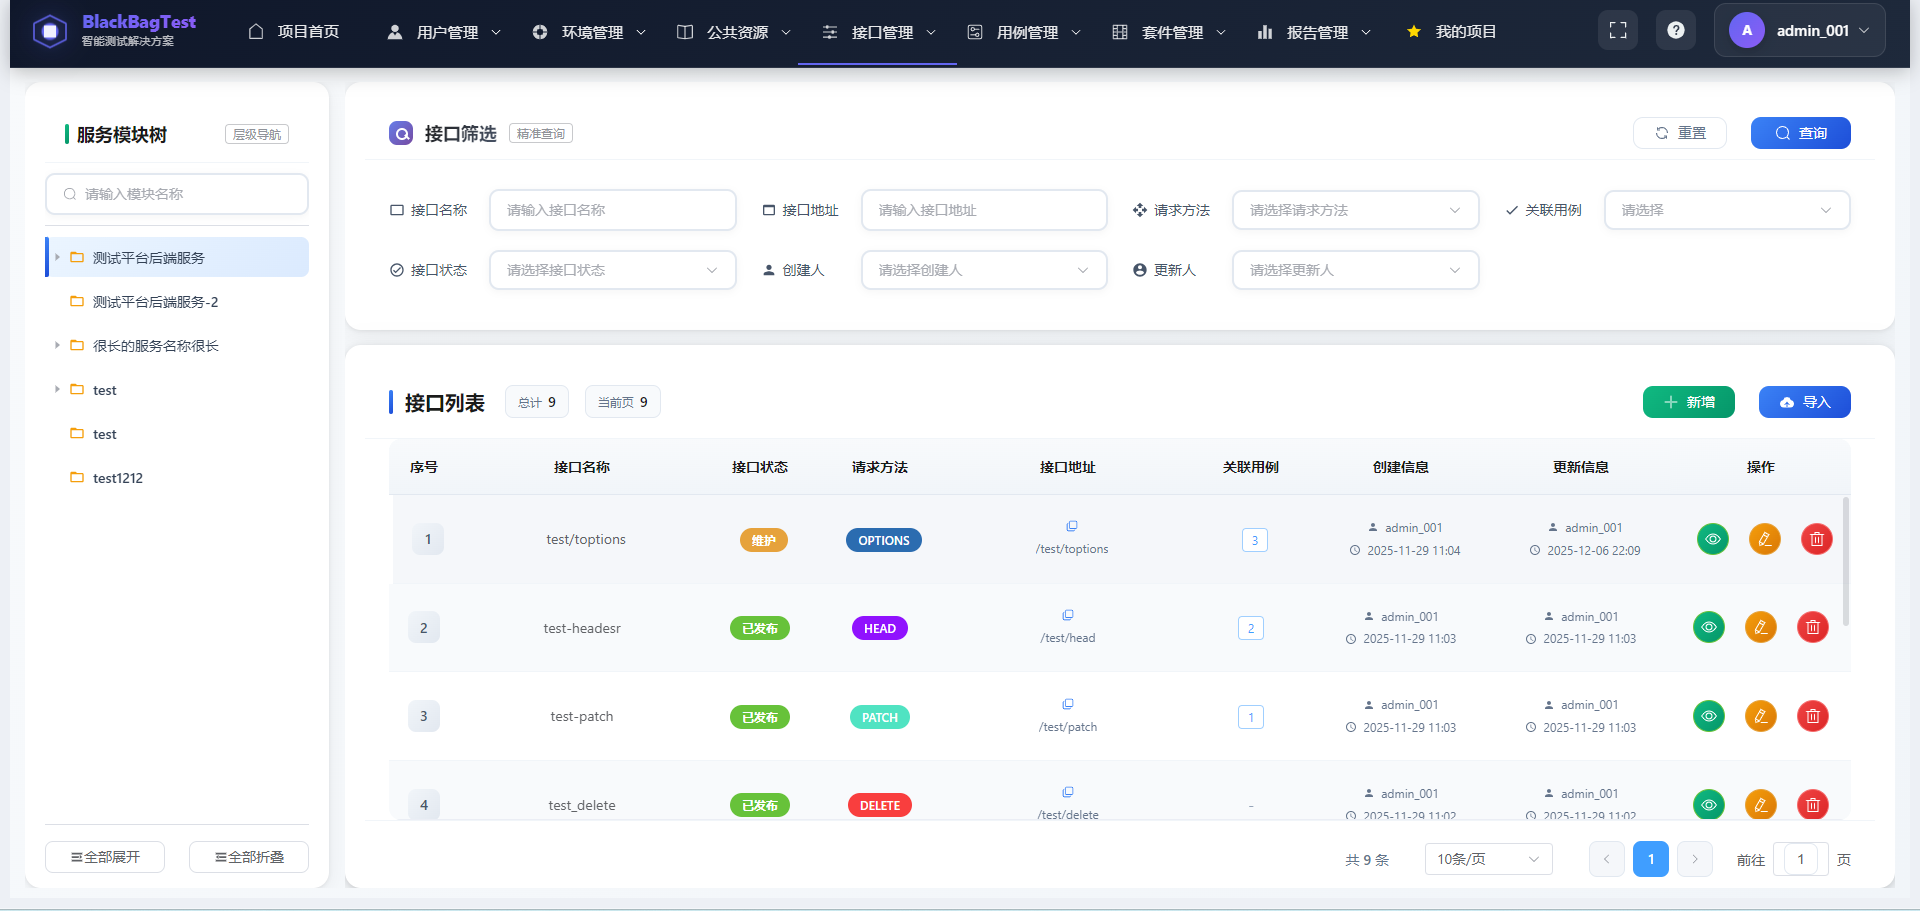This screenshot has width=1920, height=911.
Task: Click the 查询 query button
Action: click(x=1800, y=132)
